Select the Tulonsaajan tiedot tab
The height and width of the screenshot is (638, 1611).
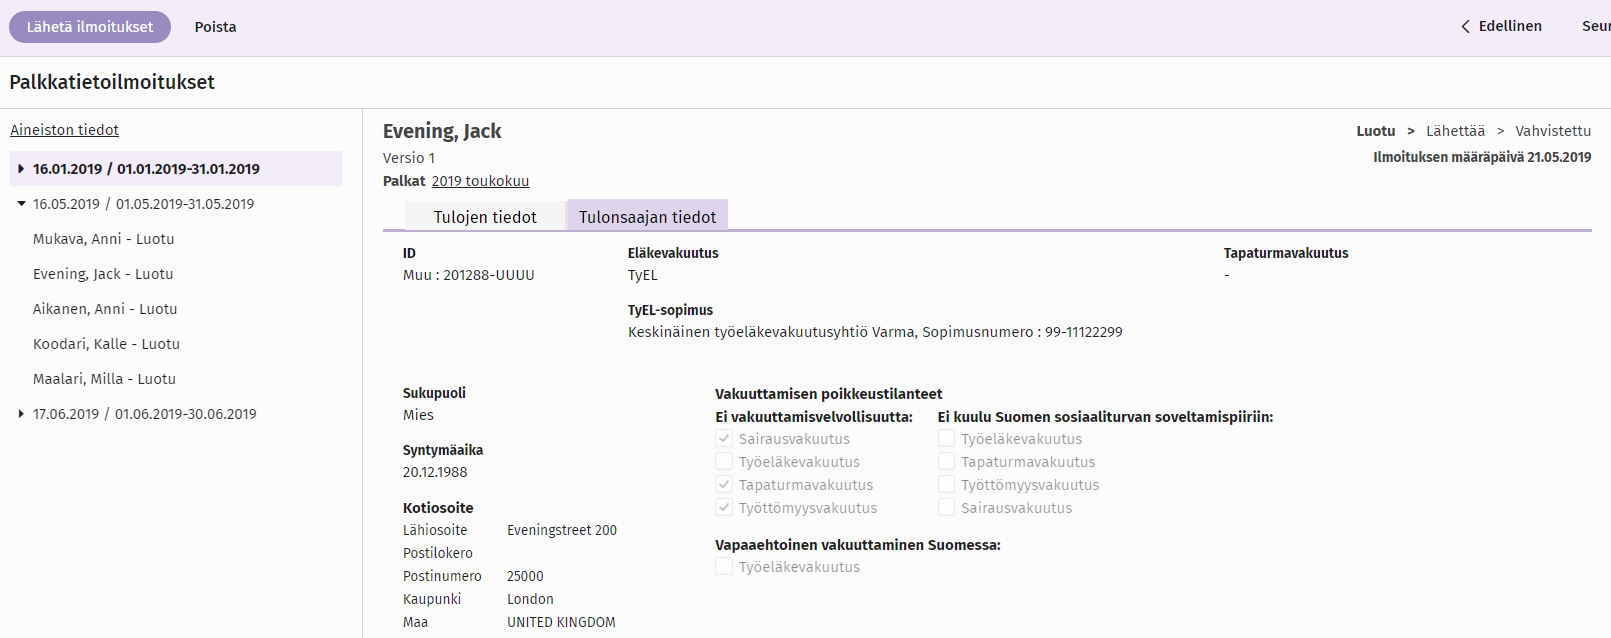point(647,217)
